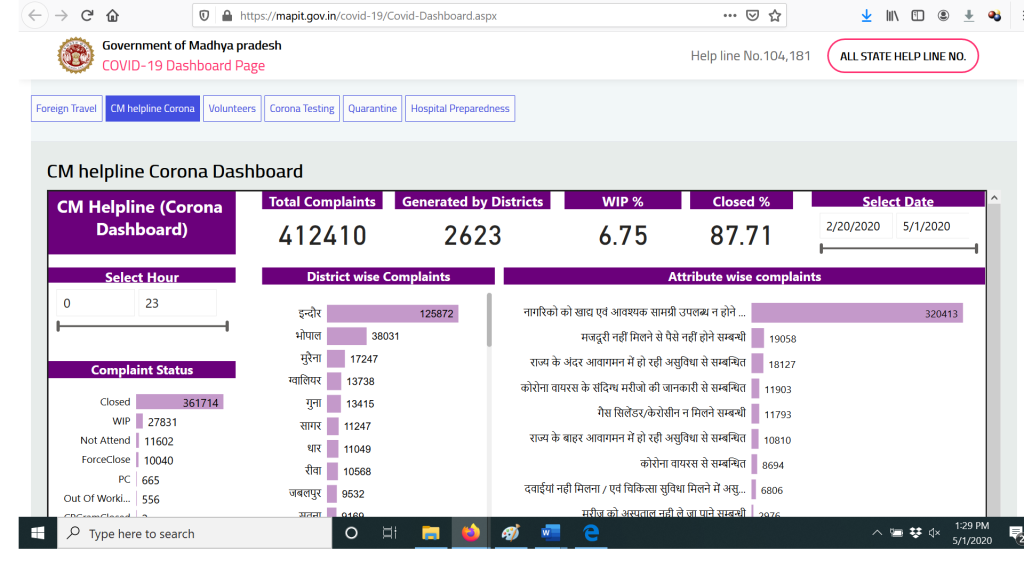
Task: Open the Firefox downloads arrow icon
Action: coord(866,16)
